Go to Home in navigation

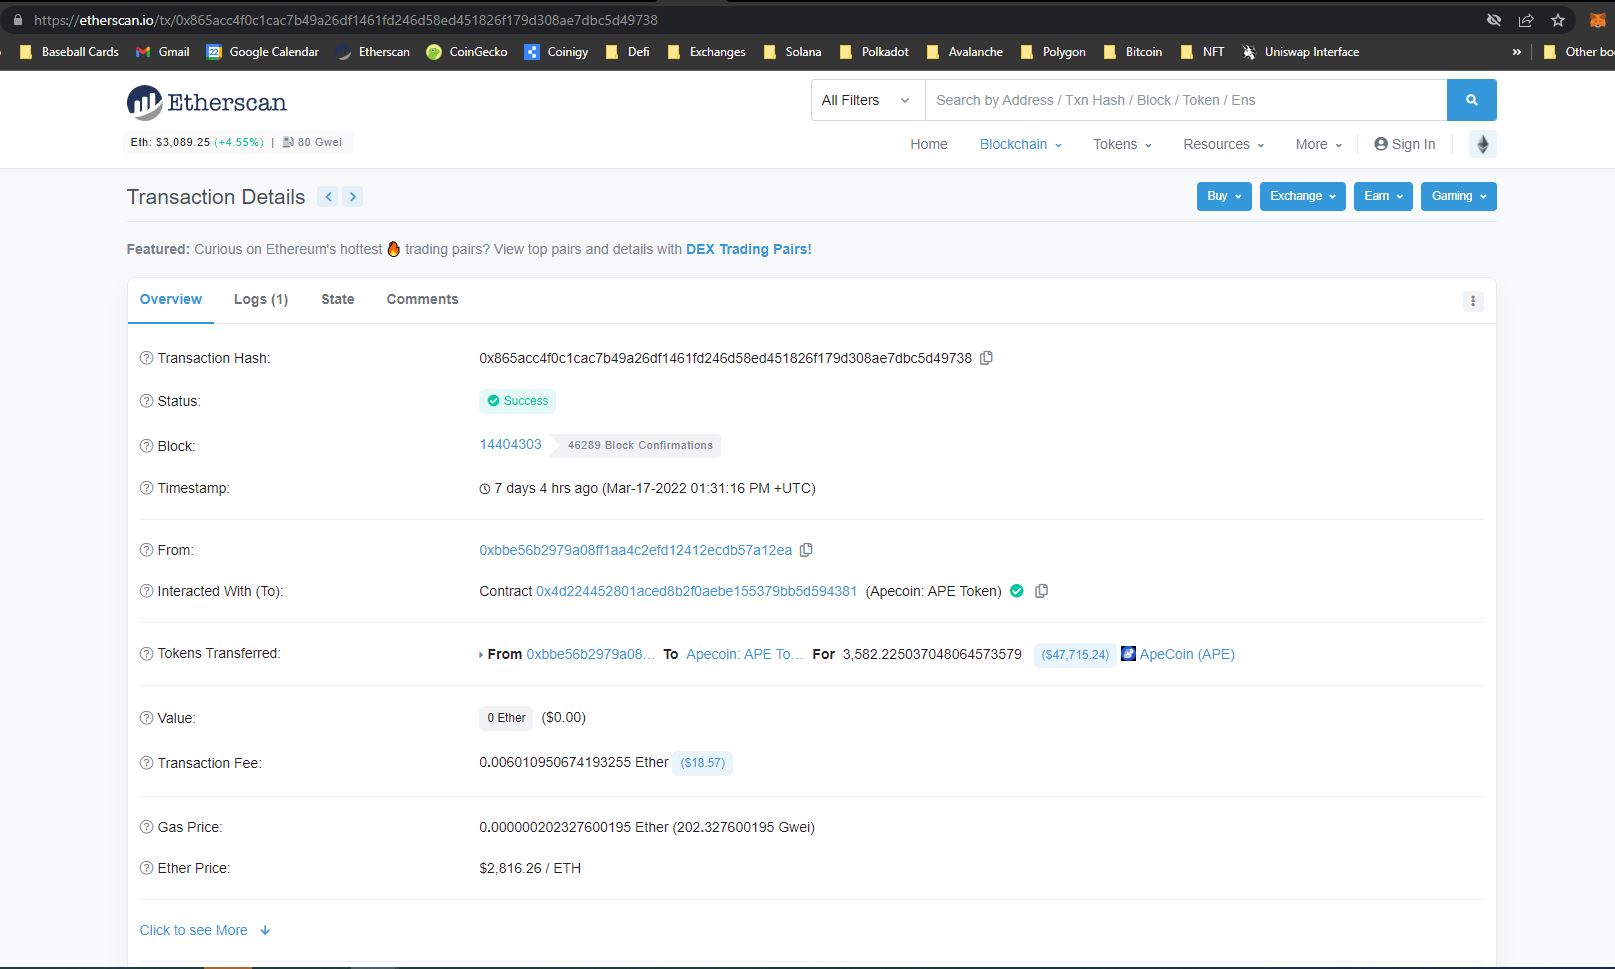929,144
